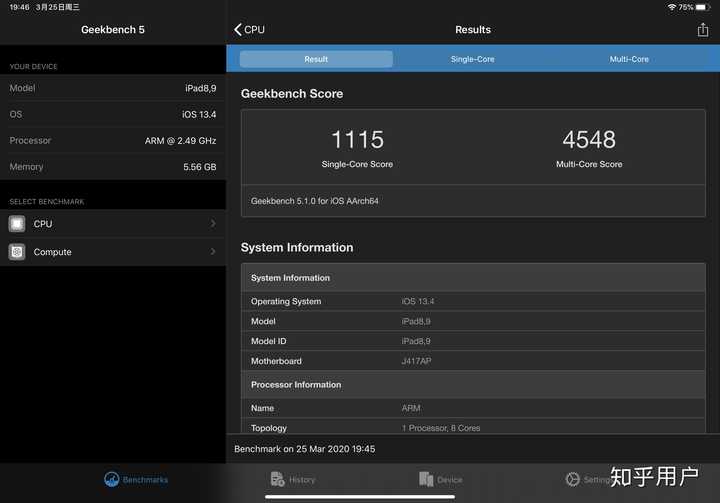This screenshot has height=503, width=720.
Task: Select the Operating System row iOS 13.4
Action: click(473, 301)
